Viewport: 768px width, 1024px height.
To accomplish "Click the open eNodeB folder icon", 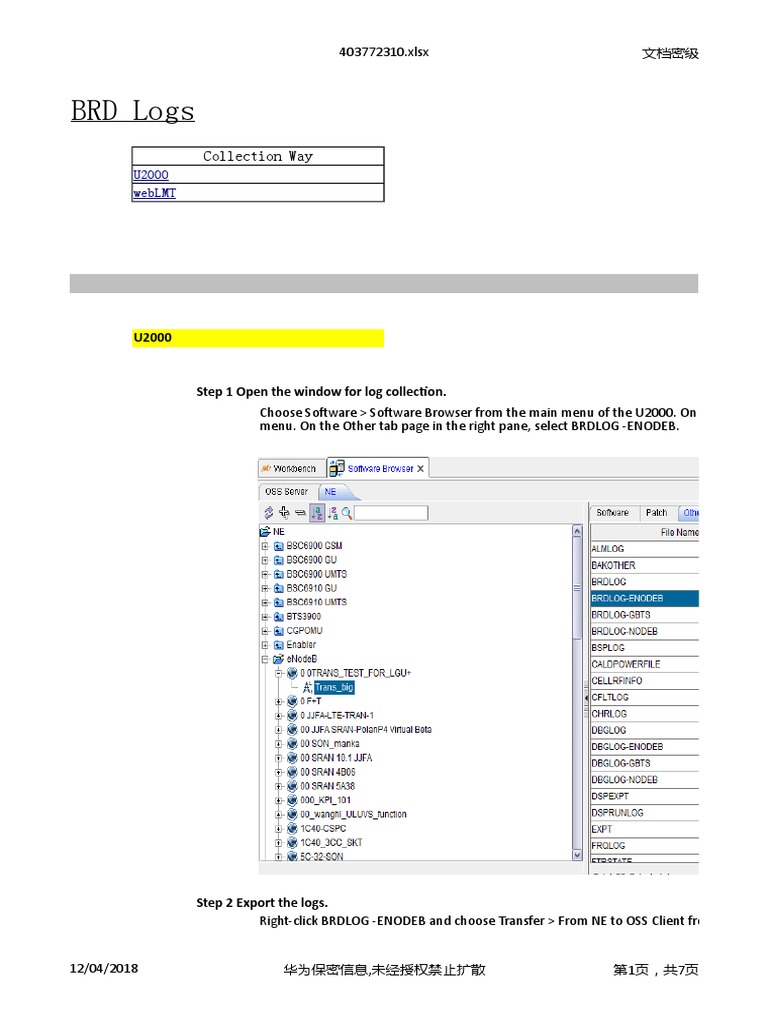I will 279,659.
